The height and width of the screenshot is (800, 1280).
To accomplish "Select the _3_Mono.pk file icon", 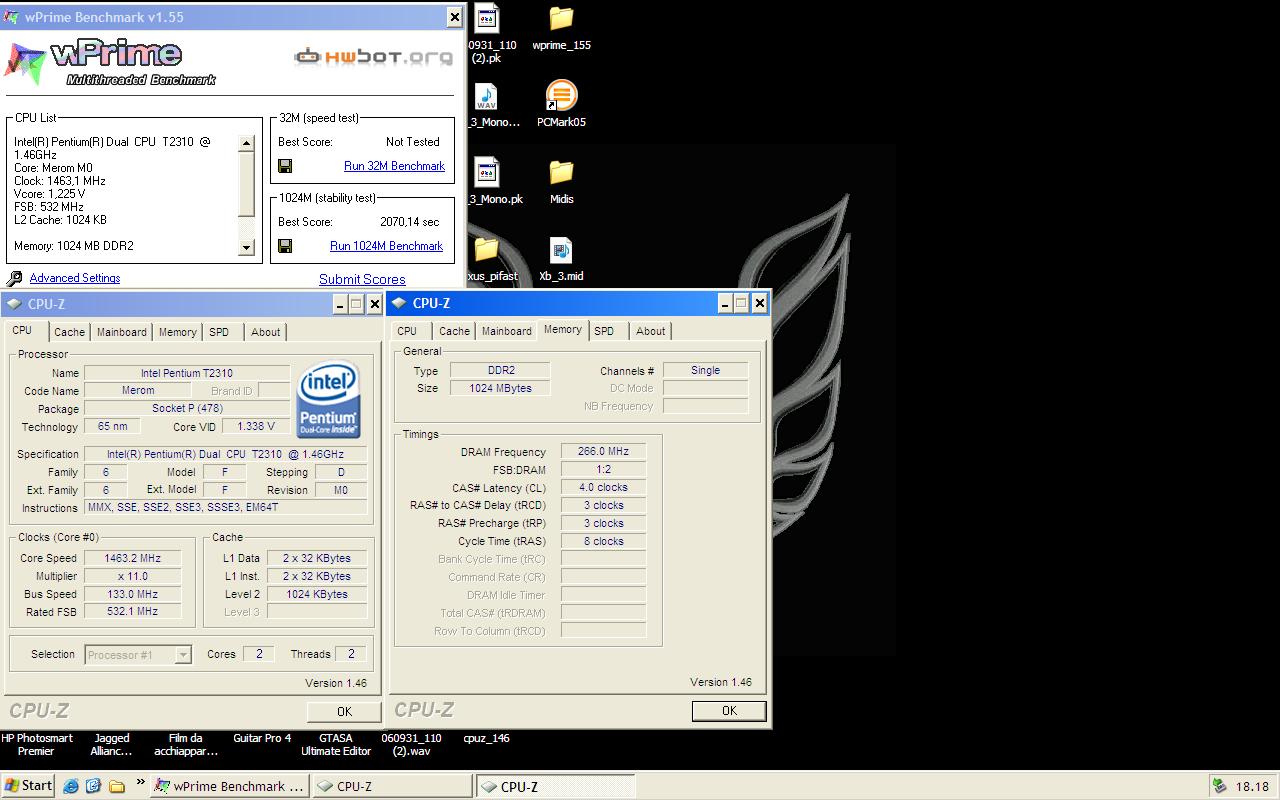I will tap(486, 173).
